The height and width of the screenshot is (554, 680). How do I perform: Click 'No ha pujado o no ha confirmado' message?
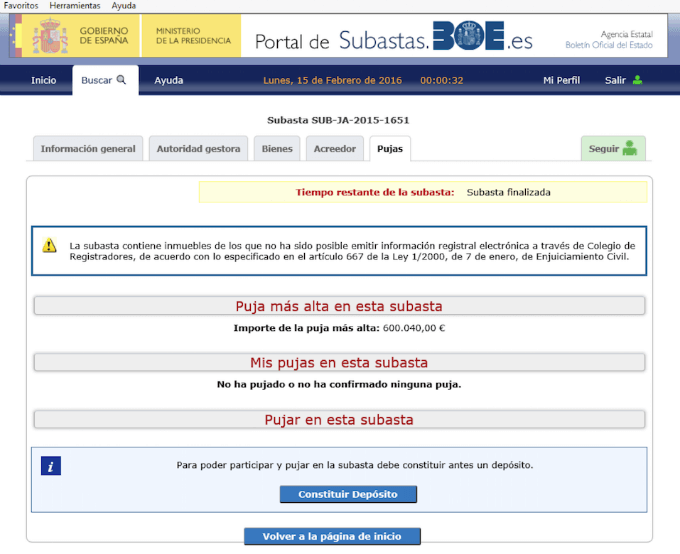(339, 384)
